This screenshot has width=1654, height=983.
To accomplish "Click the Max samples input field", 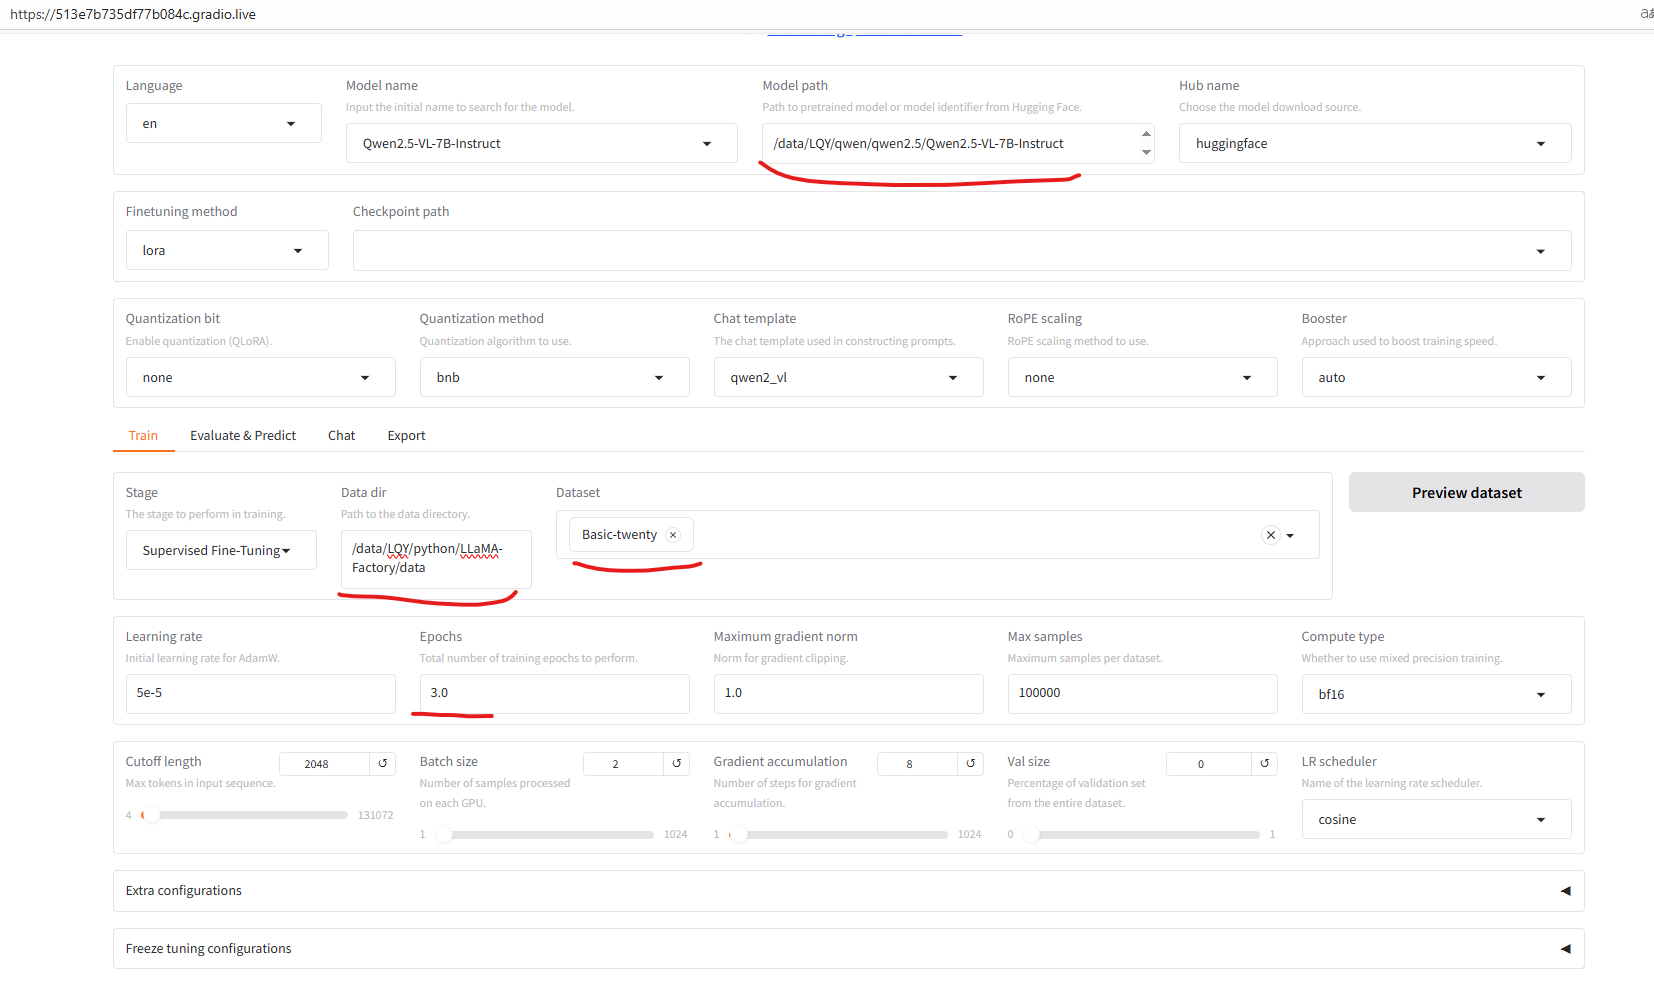I will 1142,693.
